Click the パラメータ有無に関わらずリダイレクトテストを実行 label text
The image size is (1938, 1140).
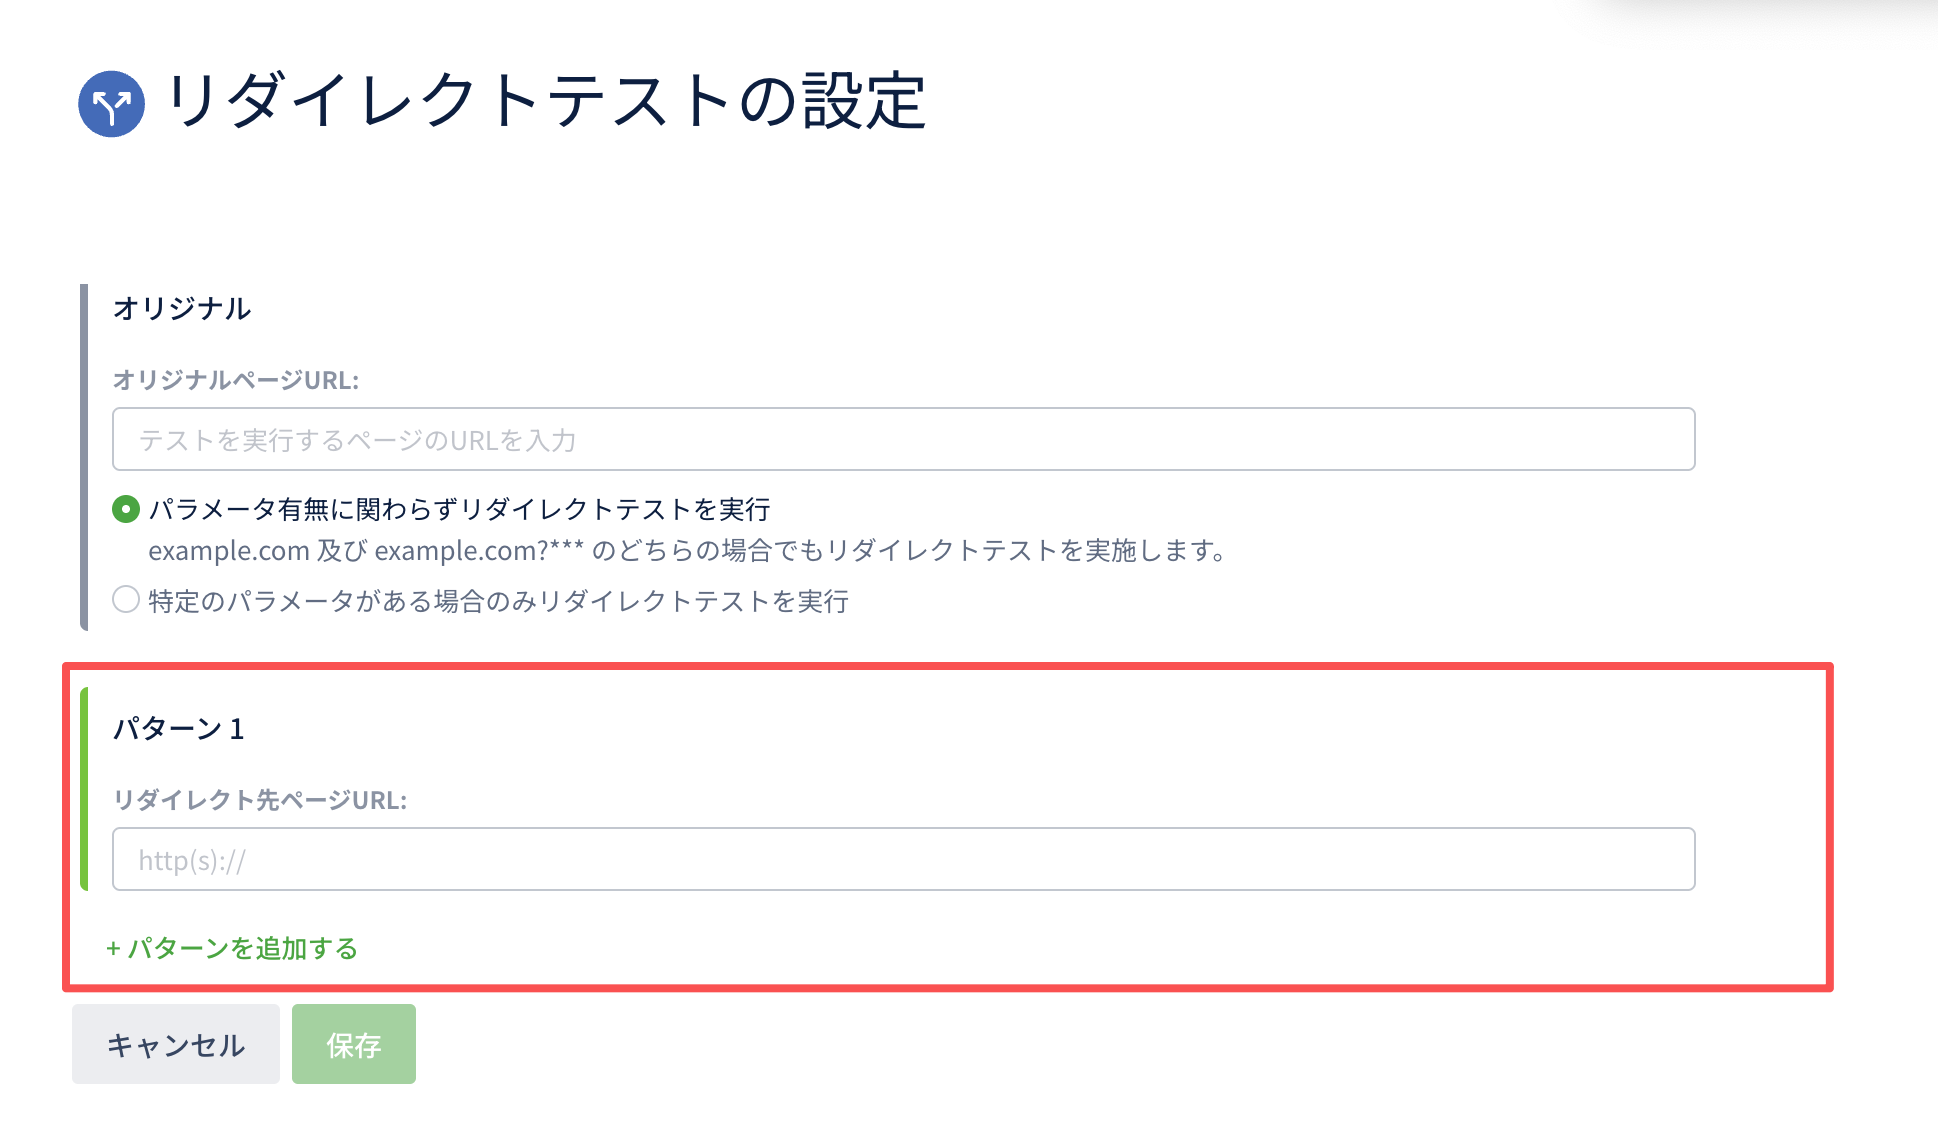tap(459, 509)
